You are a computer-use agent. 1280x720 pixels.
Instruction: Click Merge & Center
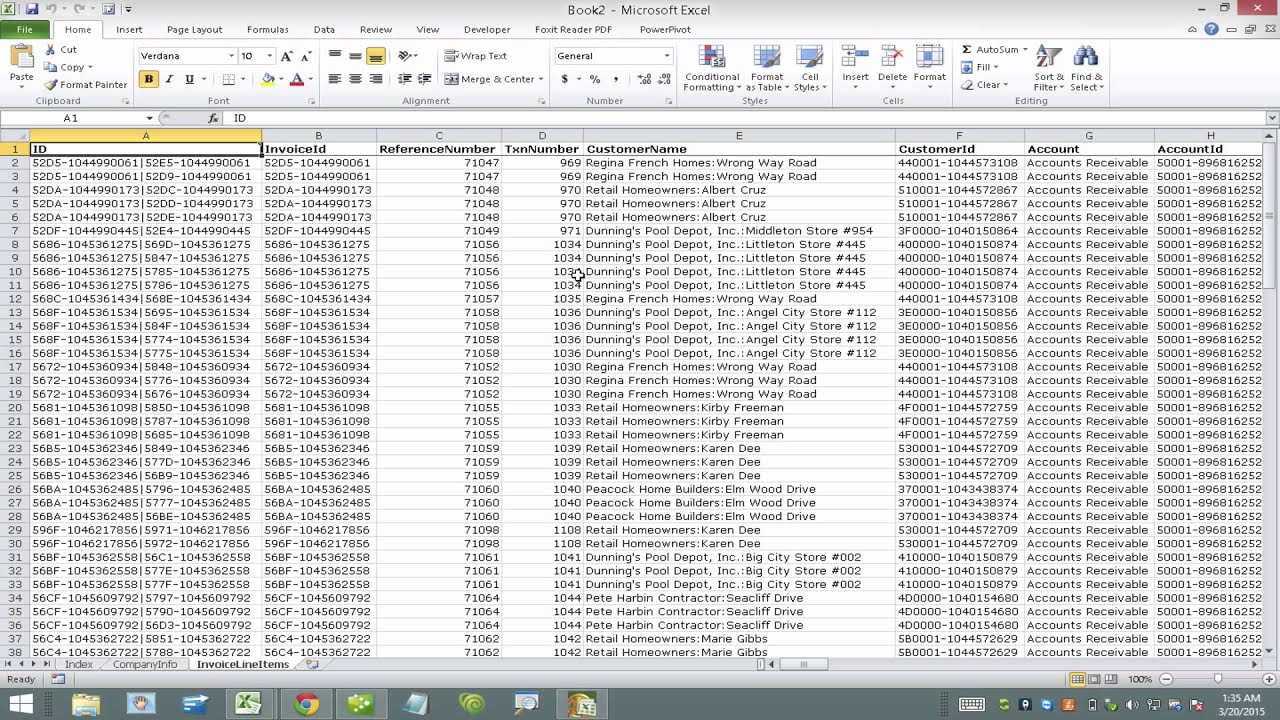coord(489,79)
